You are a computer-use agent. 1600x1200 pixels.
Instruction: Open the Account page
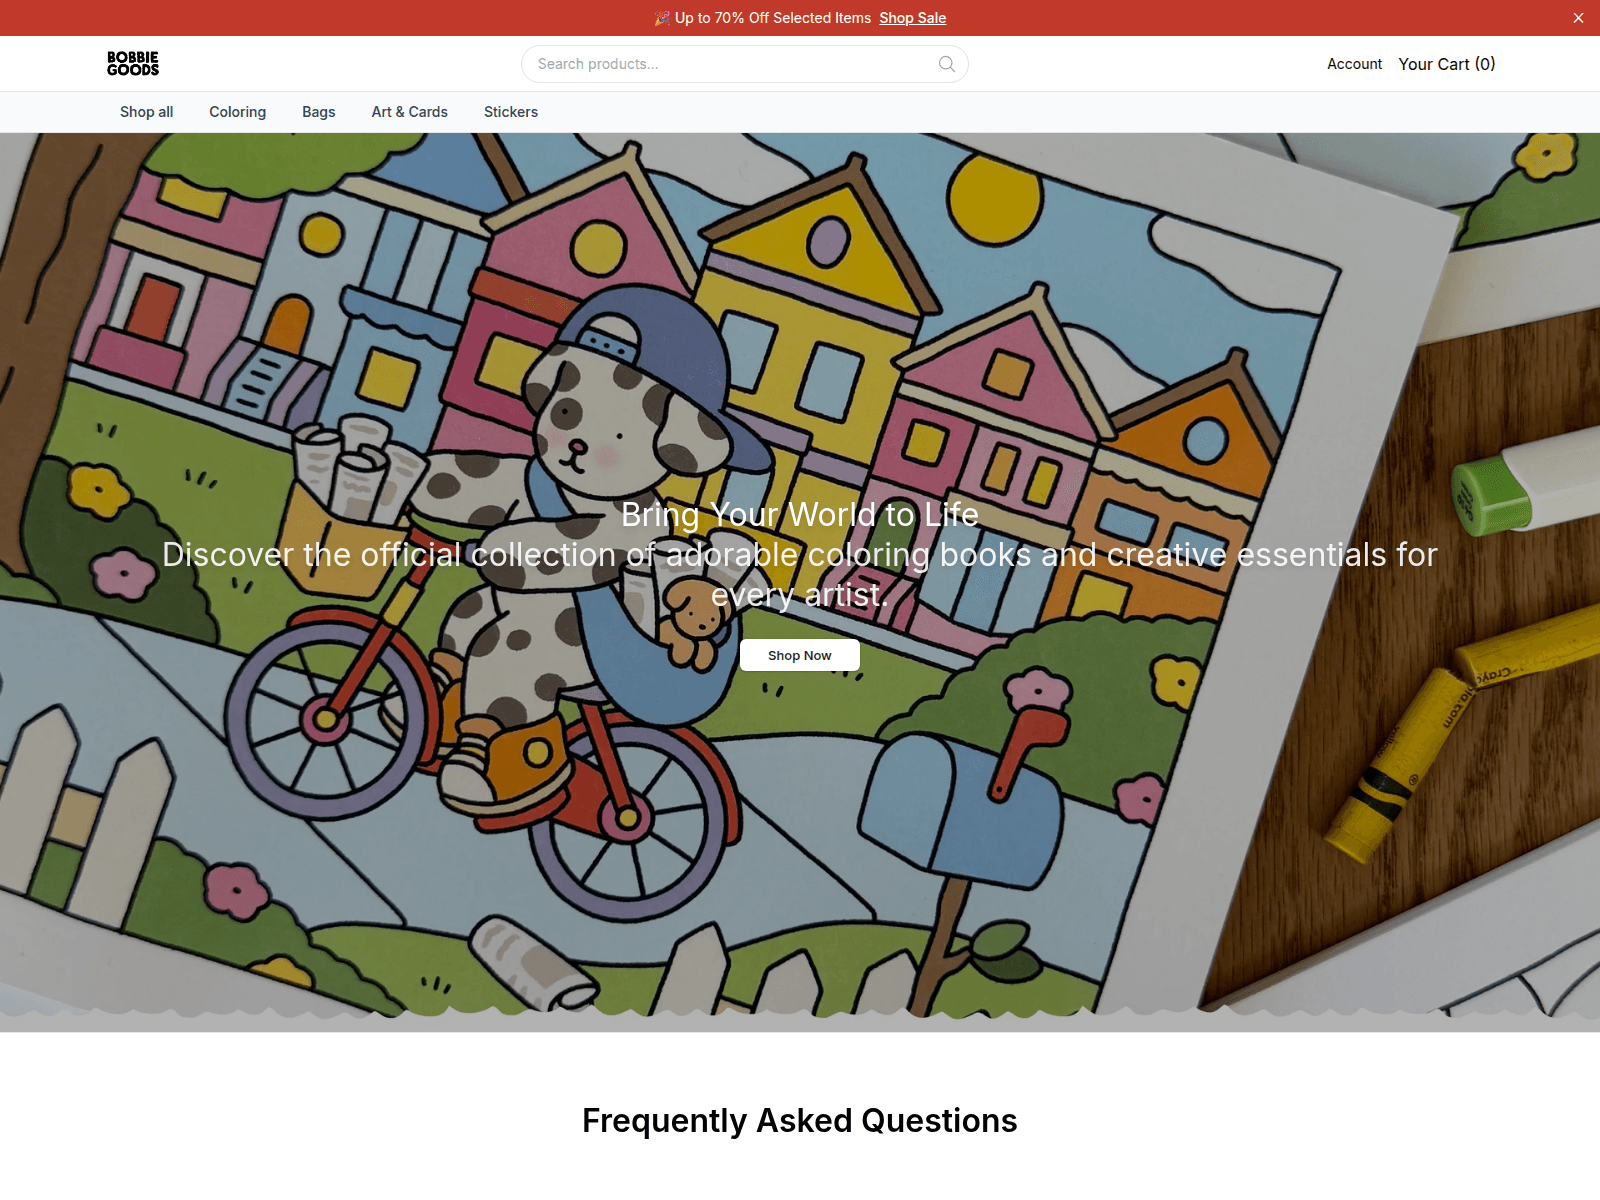[1354, 64]
